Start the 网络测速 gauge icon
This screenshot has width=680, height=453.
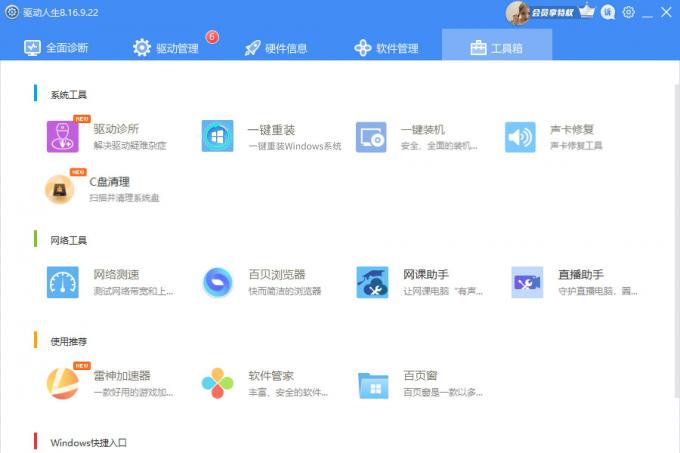pos(63,282)
